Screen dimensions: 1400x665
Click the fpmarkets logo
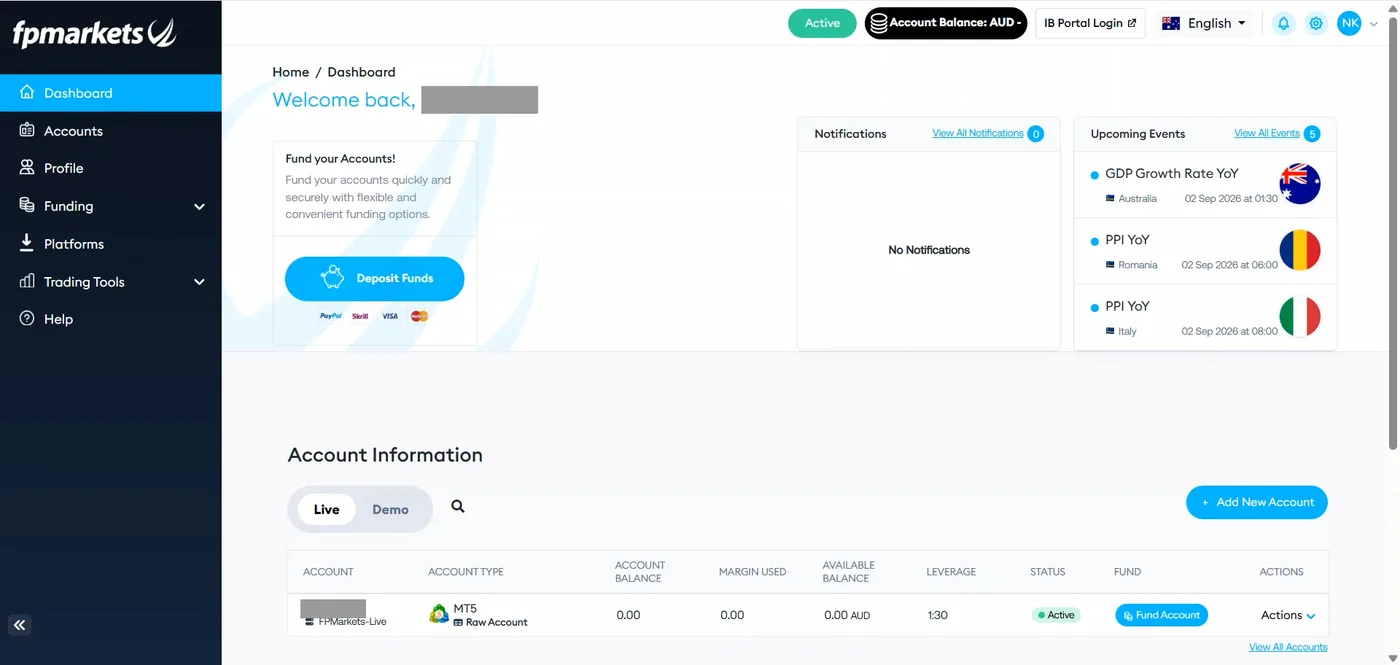94,33
